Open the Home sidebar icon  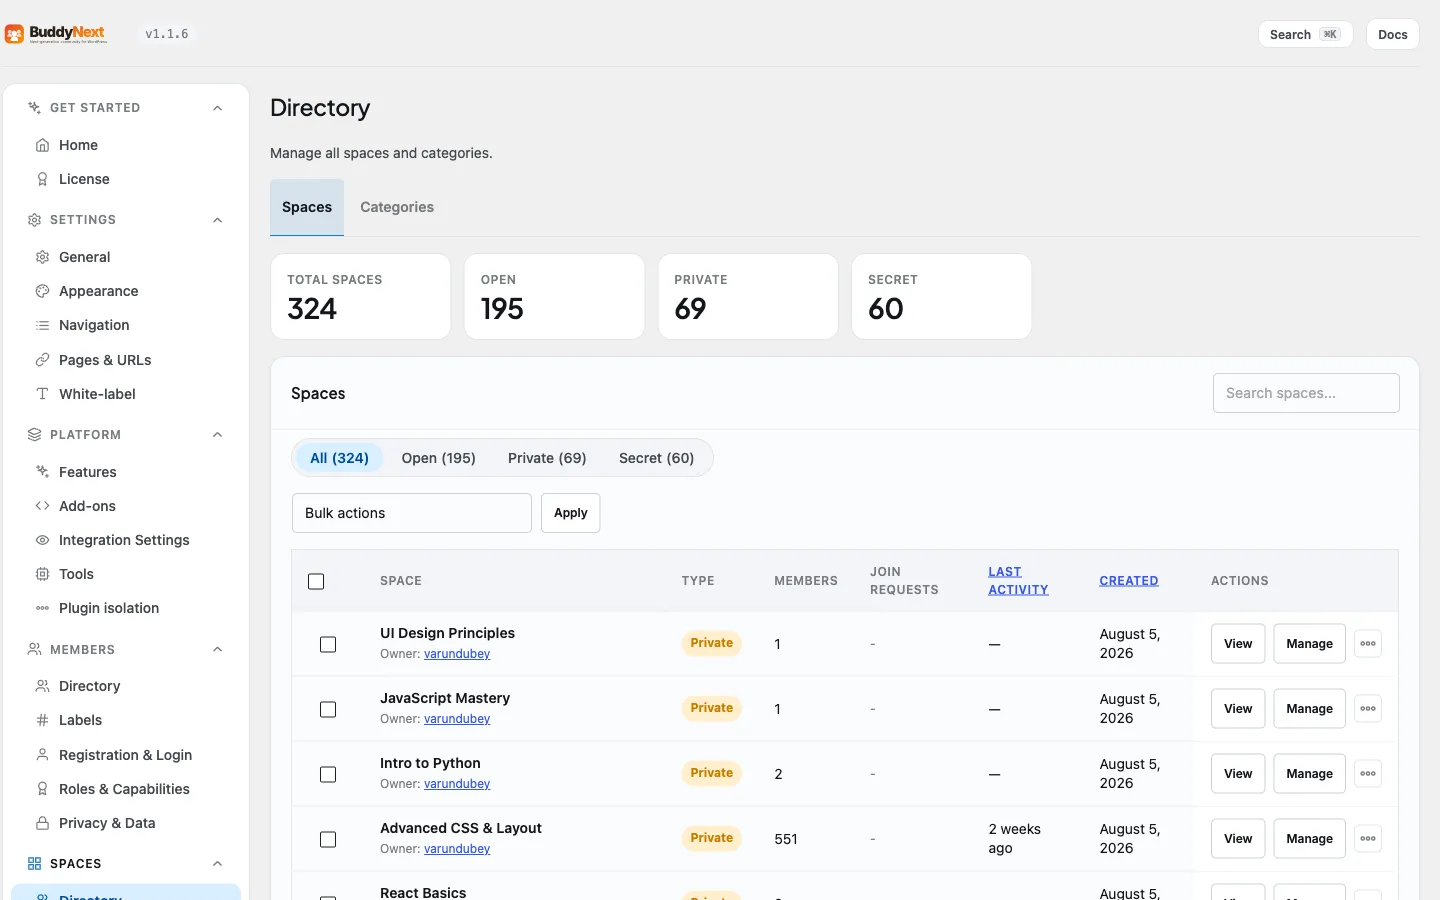click(x=42, y=145)
